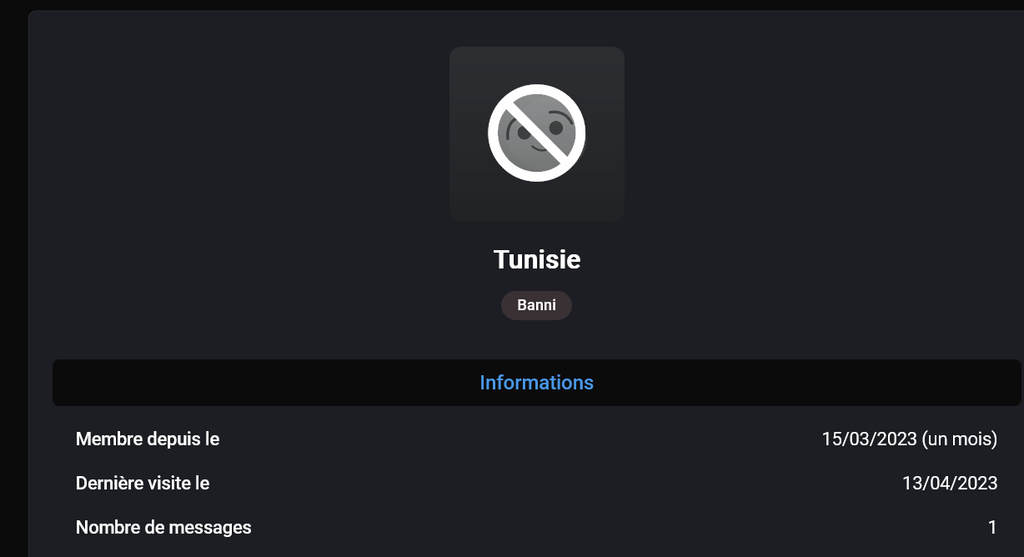Select the "Dernière visite le" label
1024x557 pixels.
click(142, 483)
